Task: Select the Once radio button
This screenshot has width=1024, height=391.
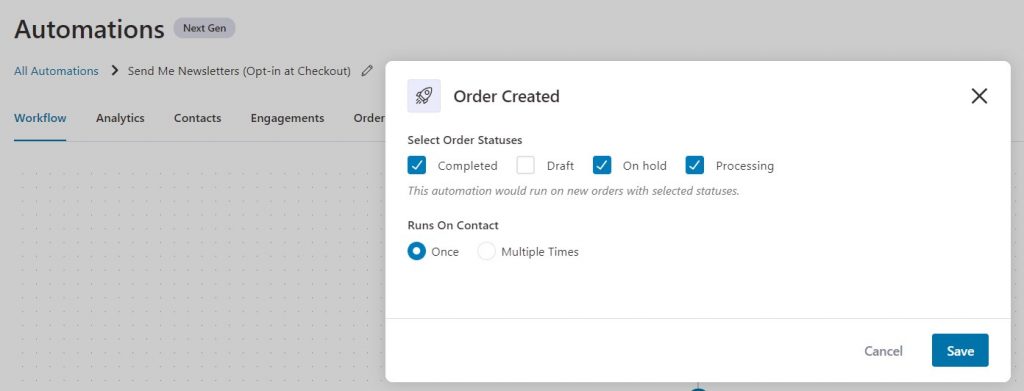Action: [417, 251]
